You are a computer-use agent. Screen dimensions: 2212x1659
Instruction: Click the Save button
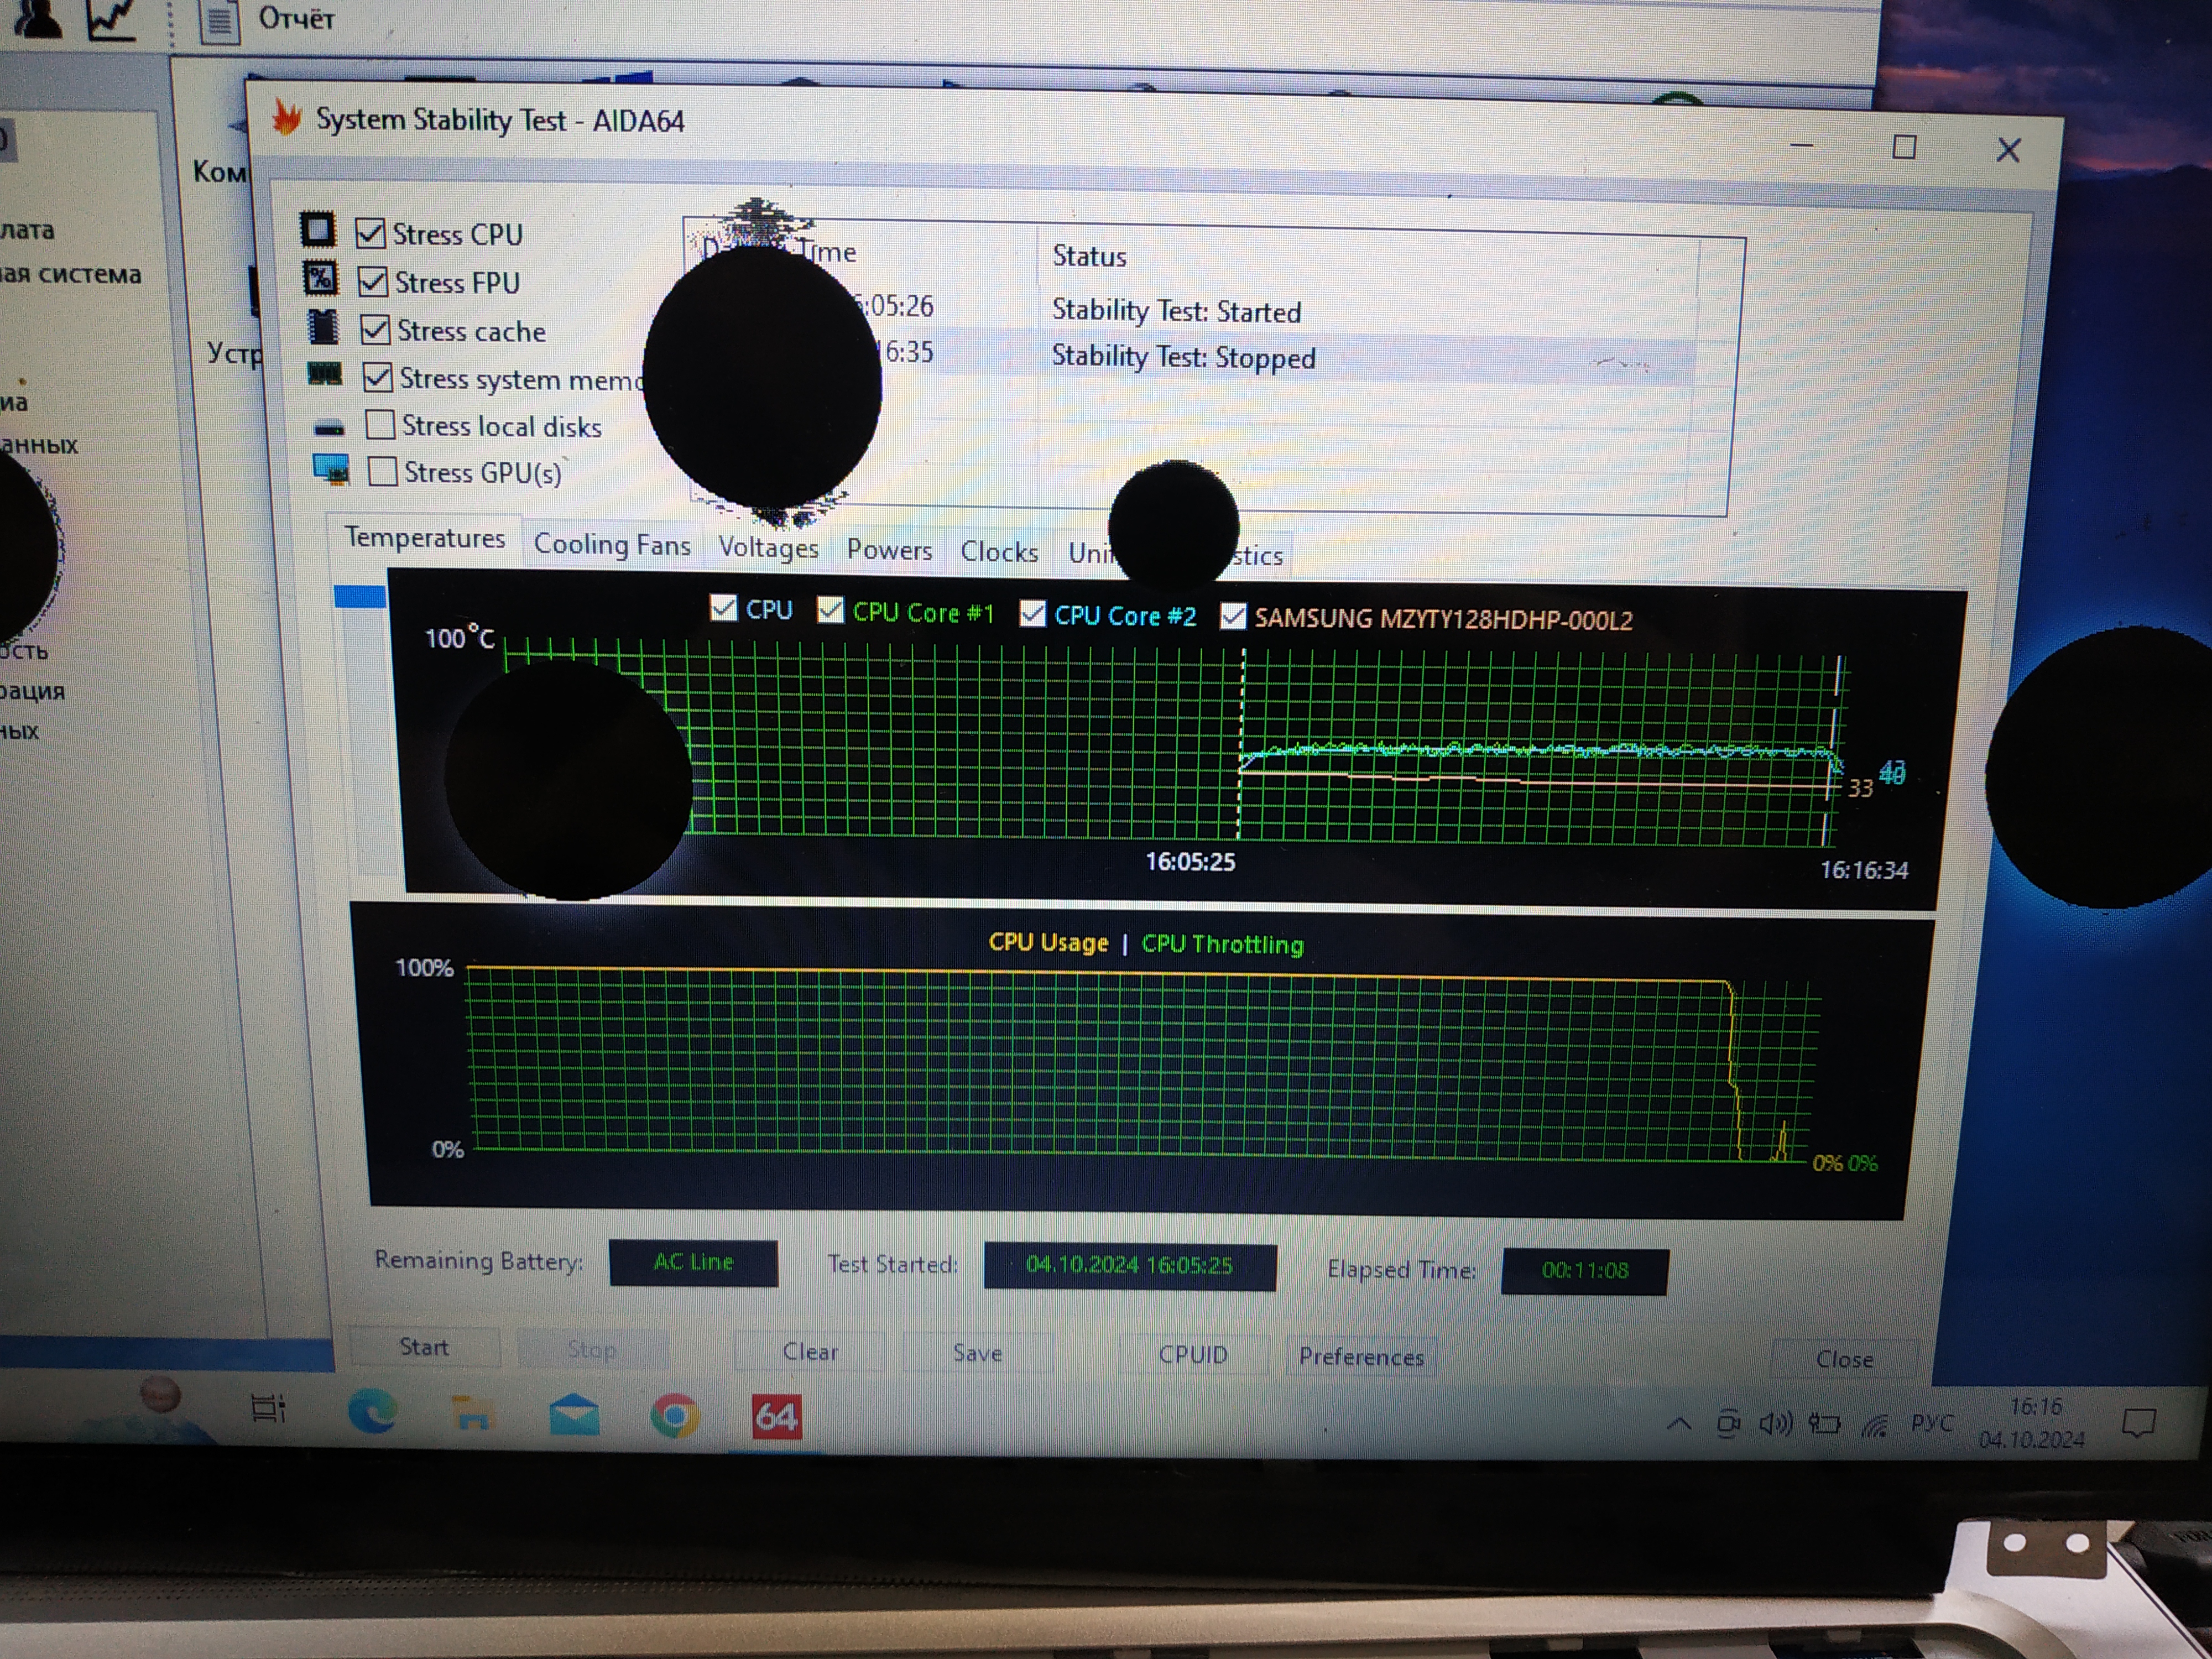pyautogui.click(x=977, y=1353)
